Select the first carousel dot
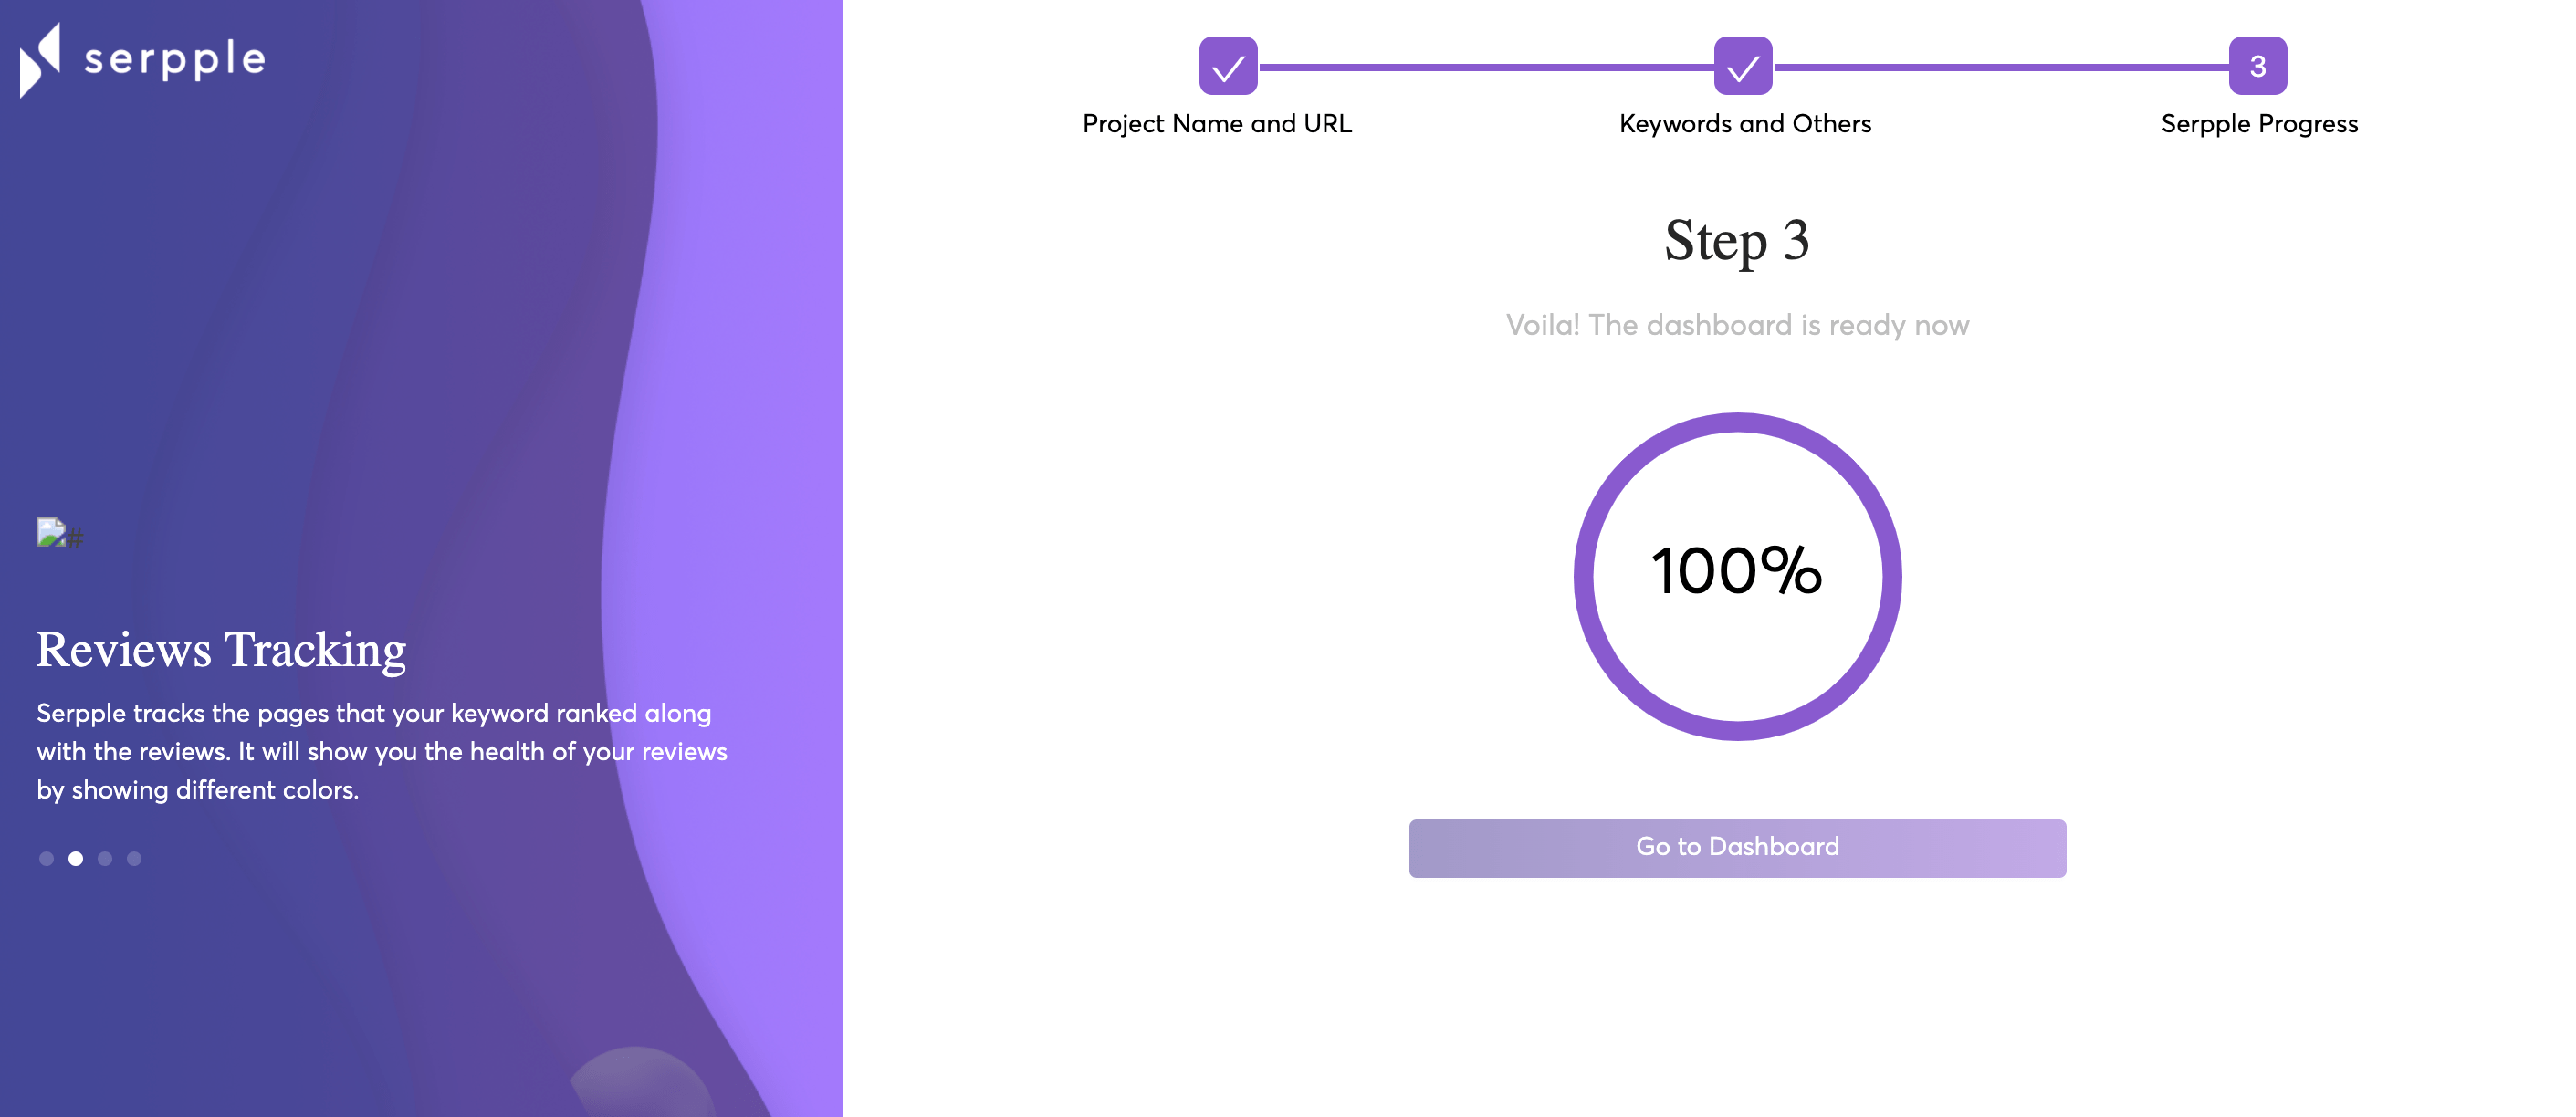Screen dimensions: 2576x1117 tap(46, 858)
